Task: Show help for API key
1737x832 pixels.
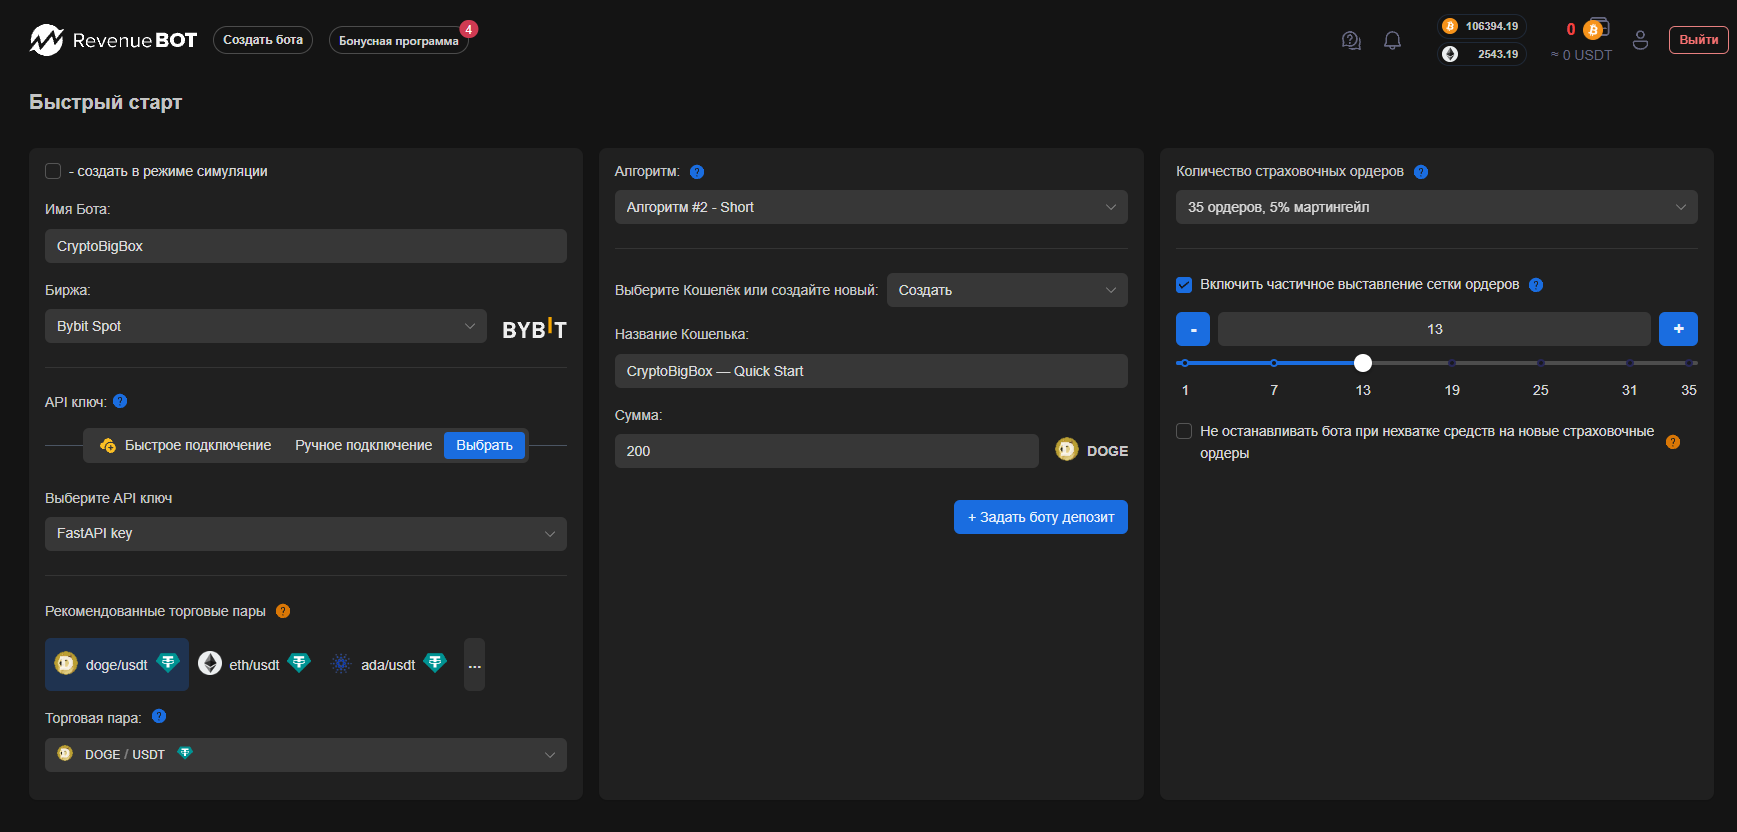Action: (x=120, y=401)
